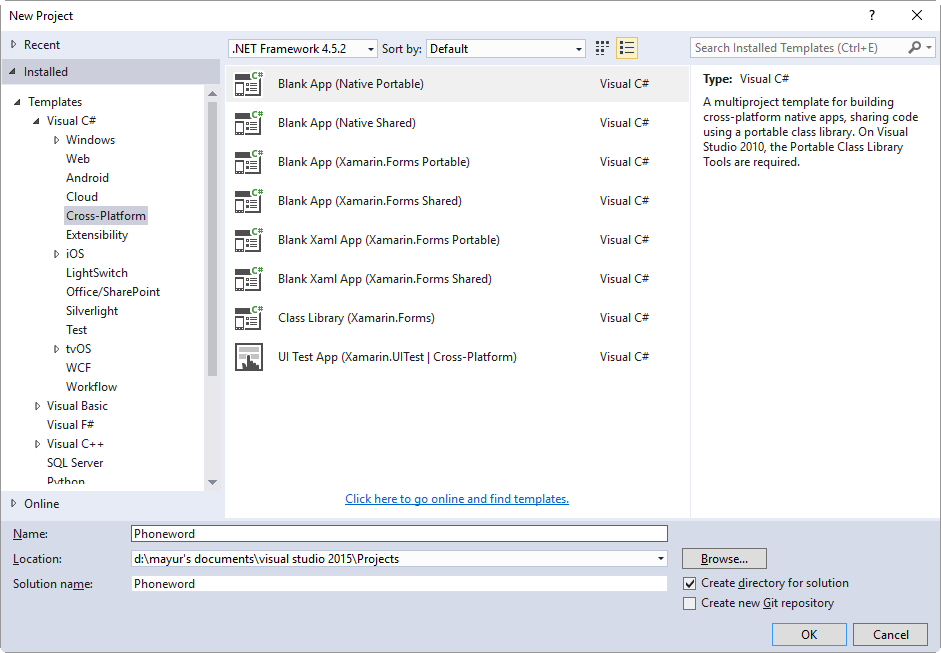This screenshot has height=653, width=941.
Task: Click the Blank App (Native Portable) template icon
Action: tap(248, 84)
